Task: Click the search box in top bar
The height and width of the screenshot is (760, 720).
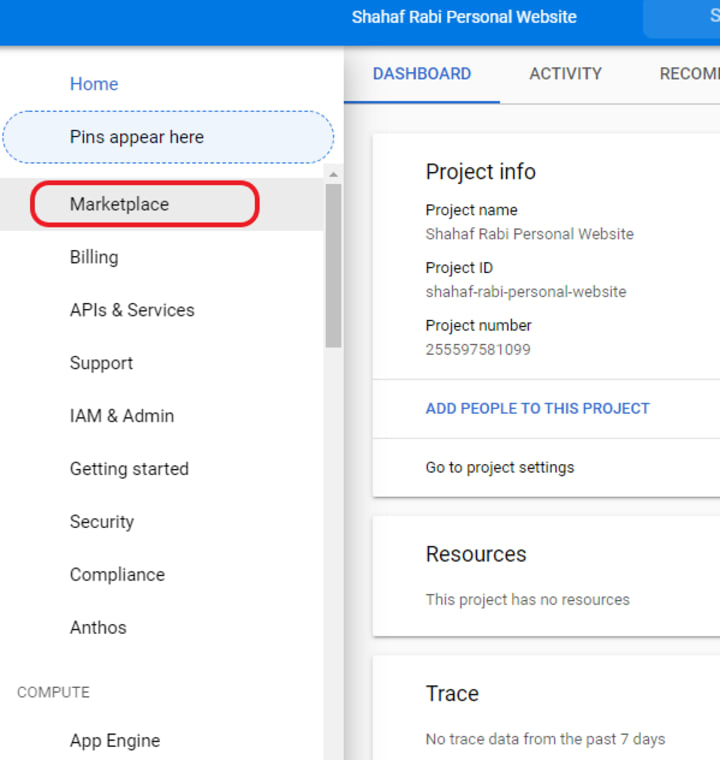Action: 681,18
